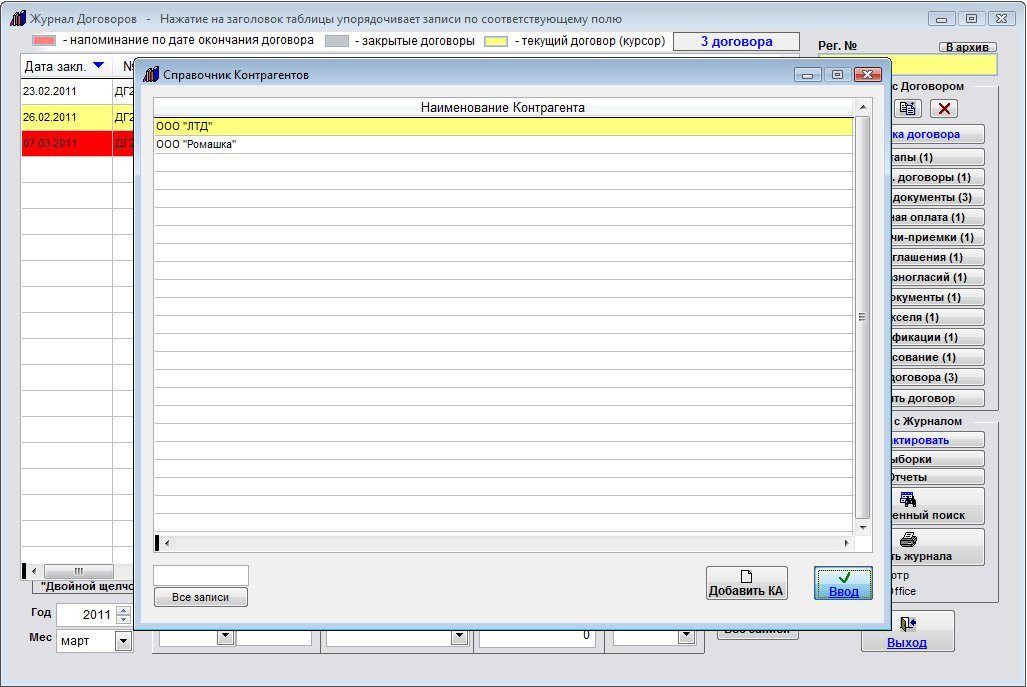Select the ООО "ЛТД" contractor row

coord(503,126)
